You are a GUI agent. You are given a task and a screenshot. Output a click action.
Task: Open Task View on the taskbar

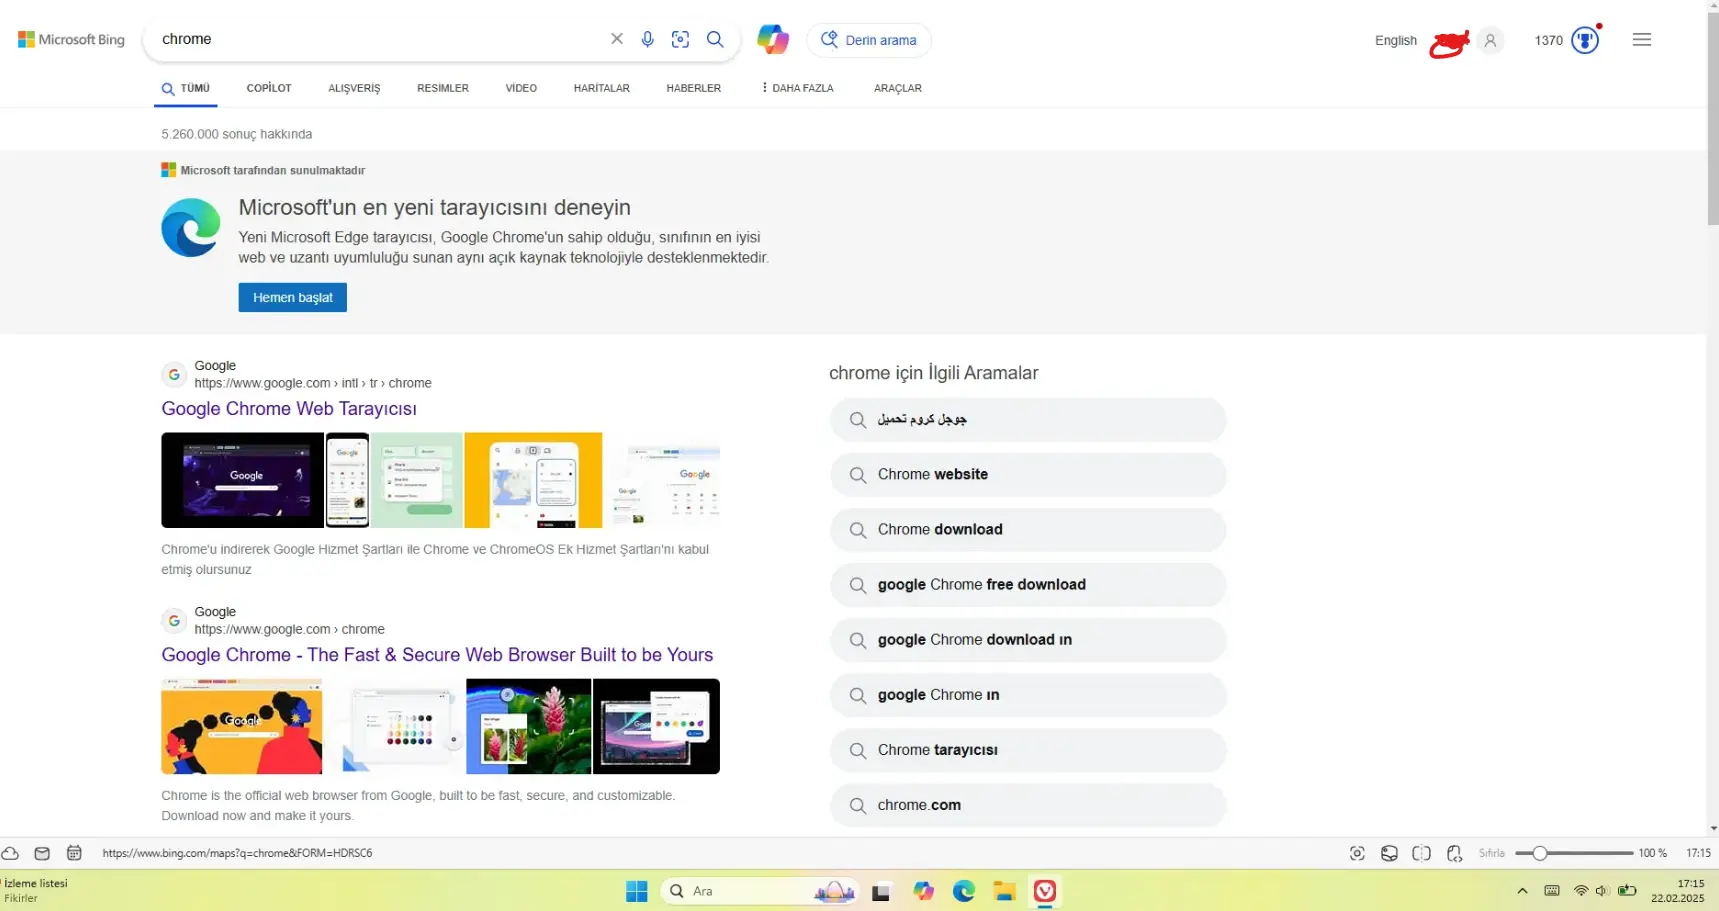[x=881, y=892]
